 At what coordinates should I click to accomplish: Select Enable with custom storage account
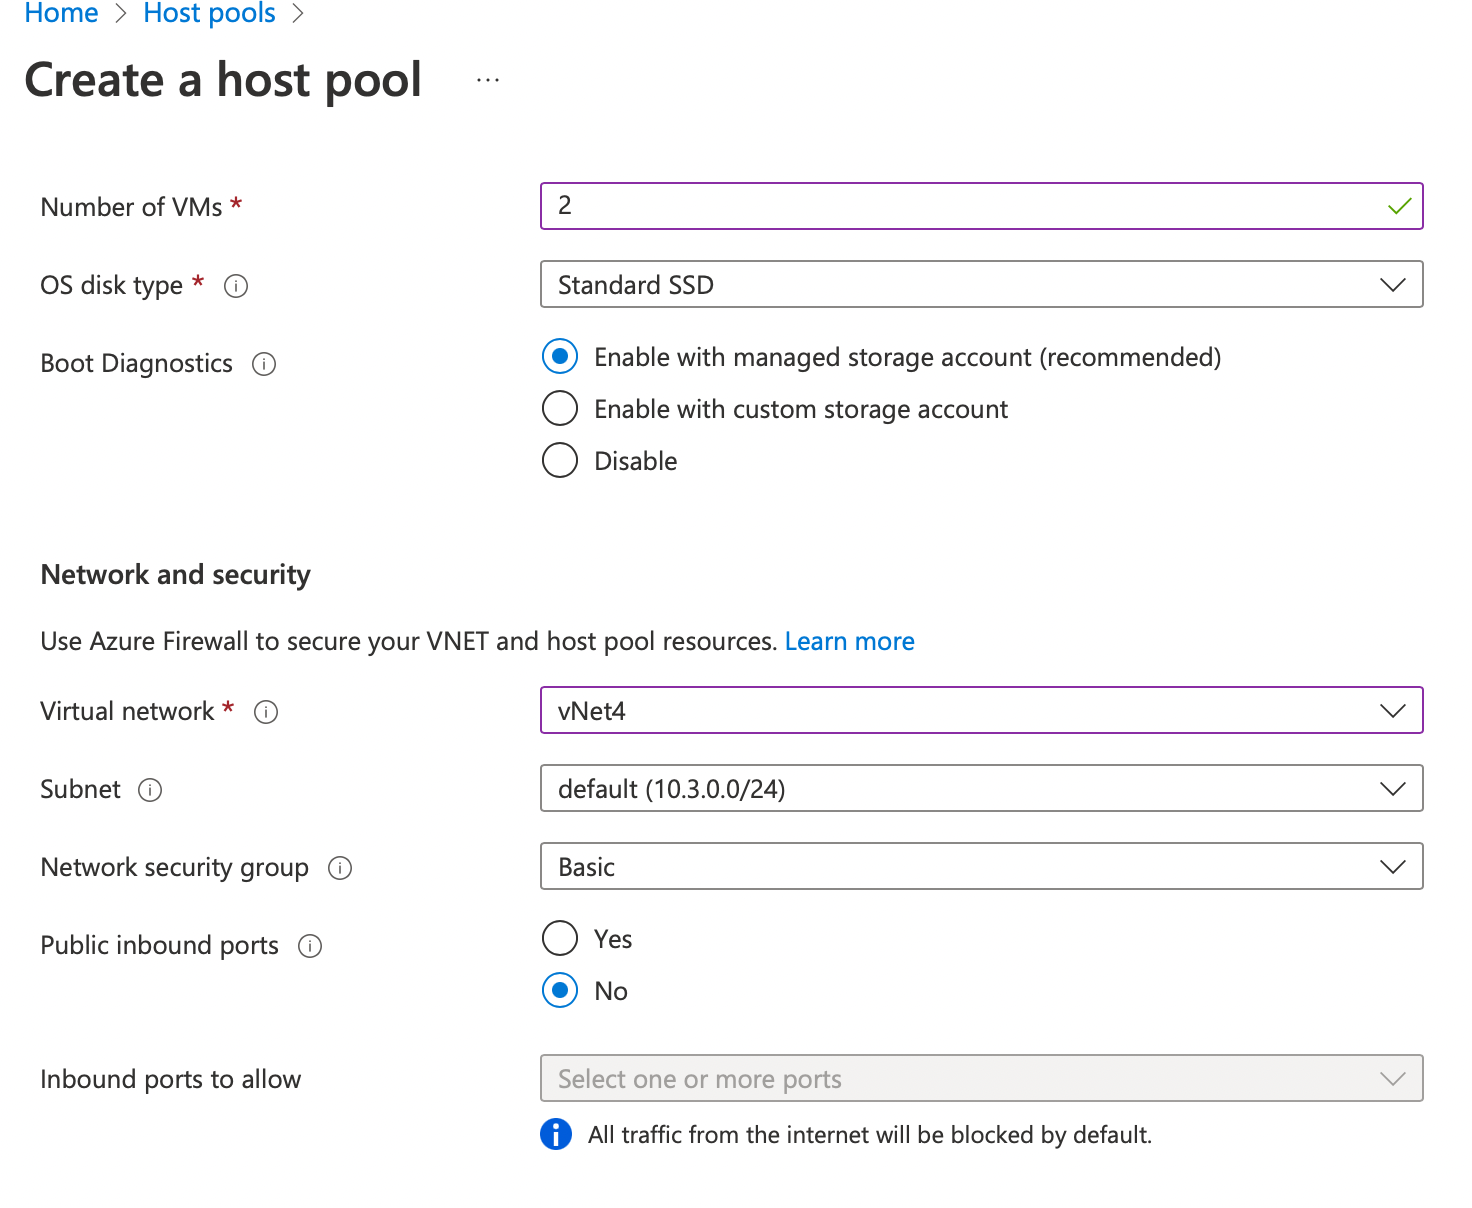560,408
